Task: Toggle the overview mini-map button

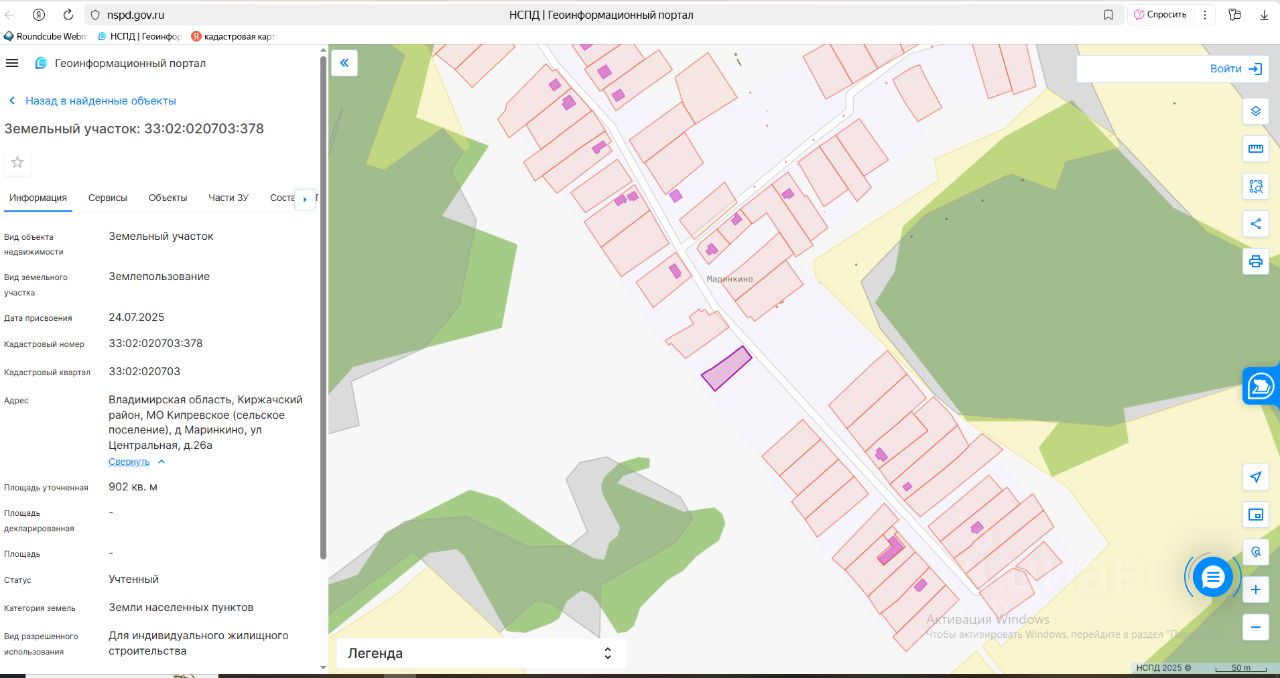Action: [x=1256, y=514]
